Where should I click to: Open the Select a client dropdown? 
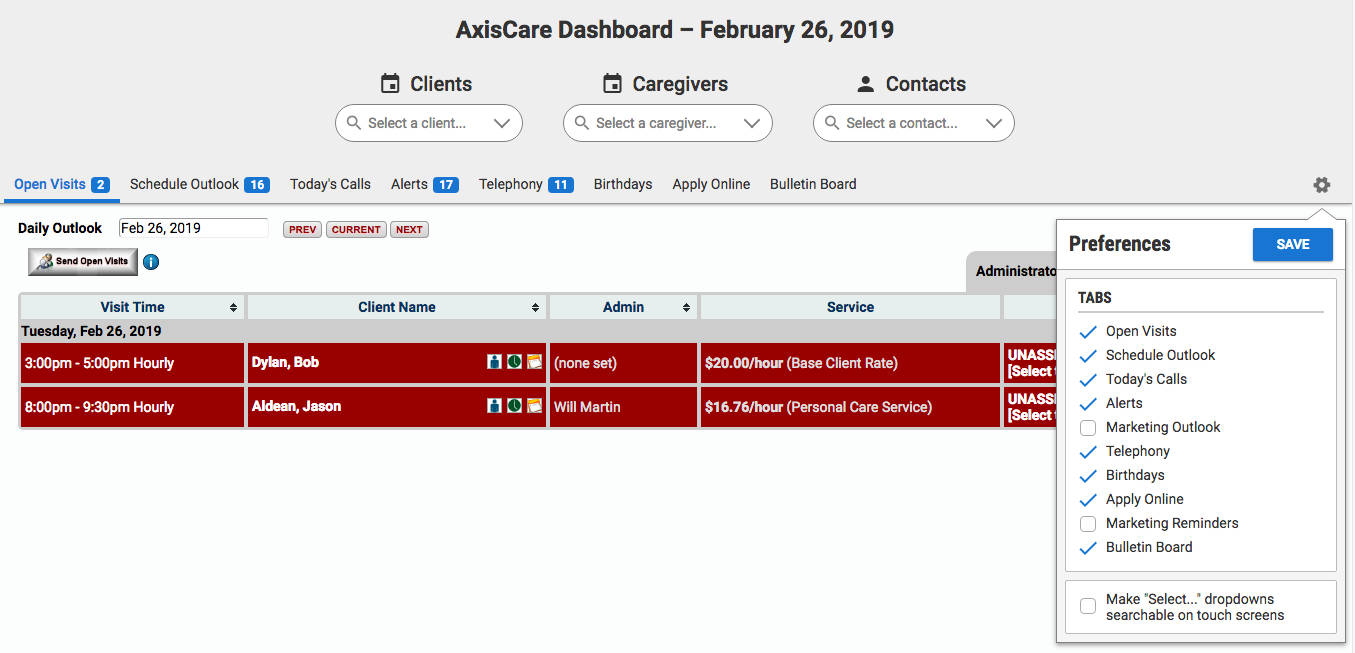click(428, 122)
